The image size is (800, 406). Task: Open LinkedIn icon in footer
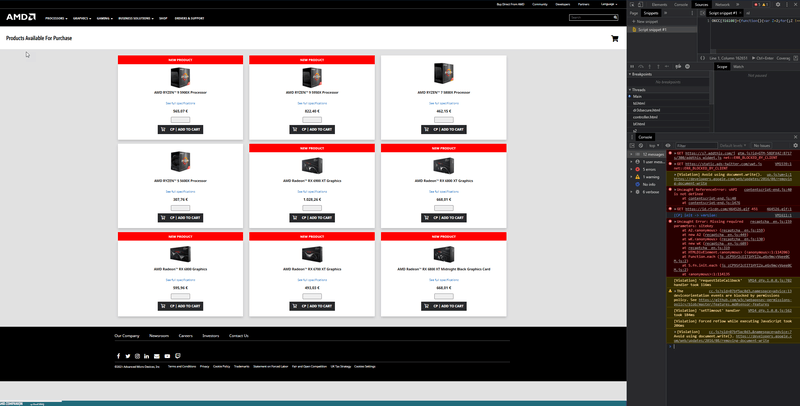click(x=146, y=356)
